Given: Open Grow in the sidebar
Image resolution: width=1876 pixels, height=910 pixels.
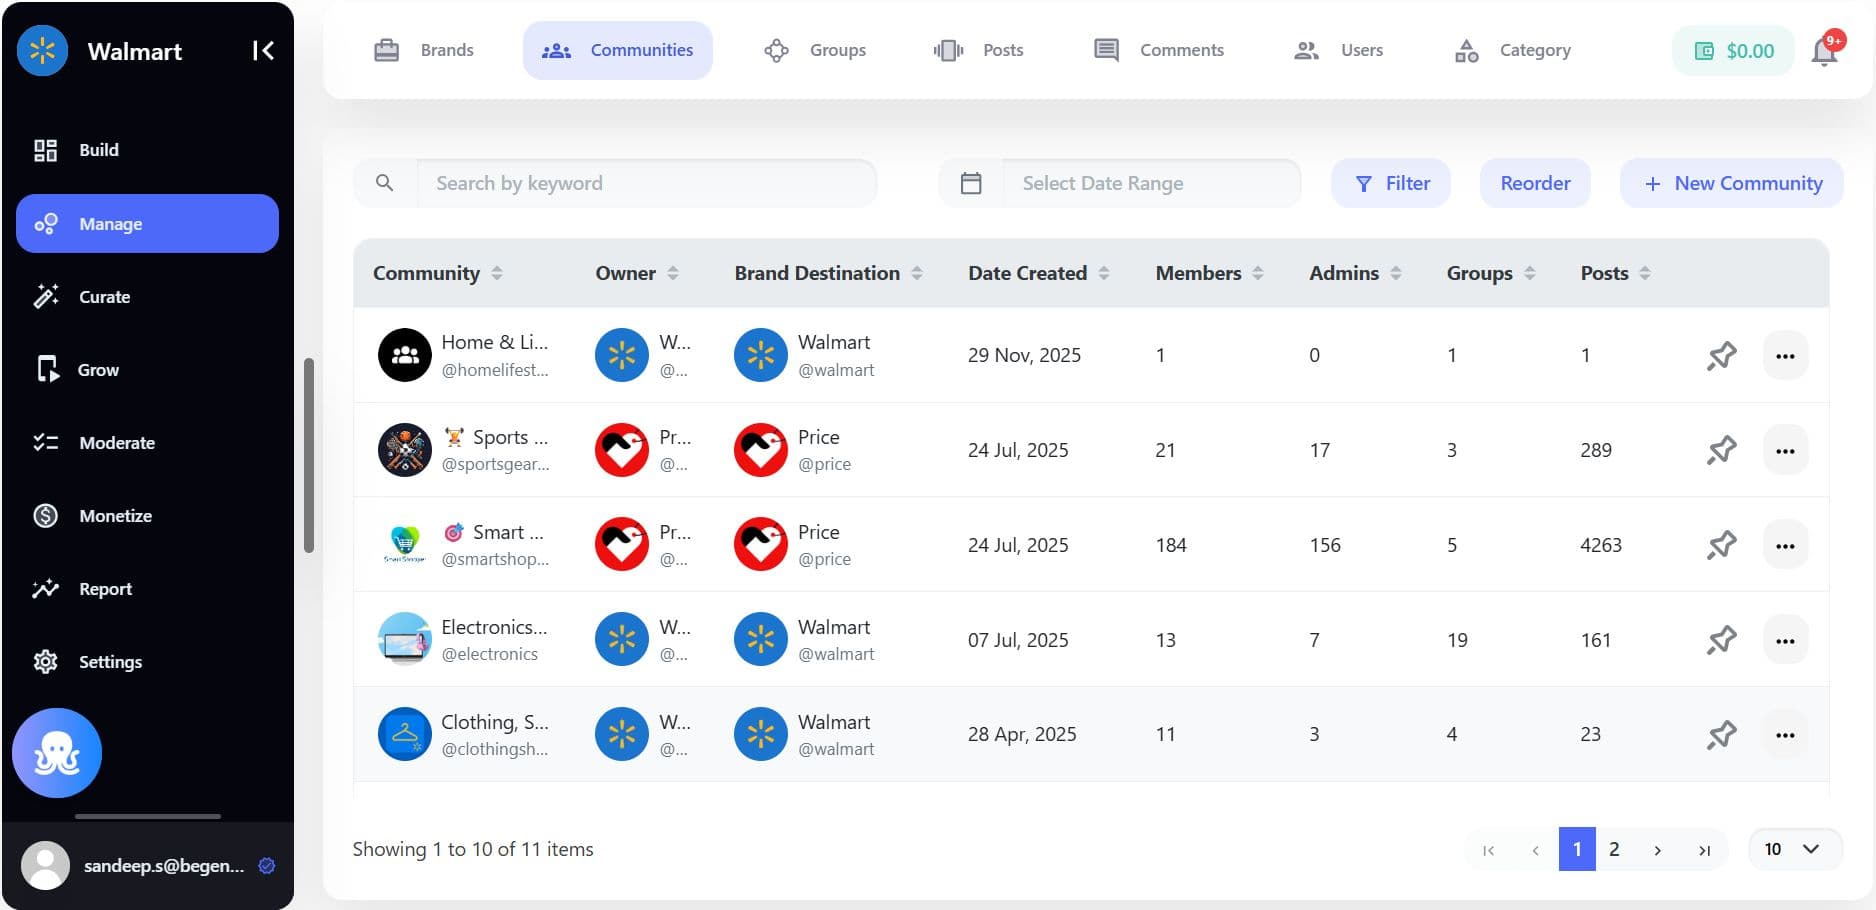Looking at the screenshot, I should click(147, 369).
